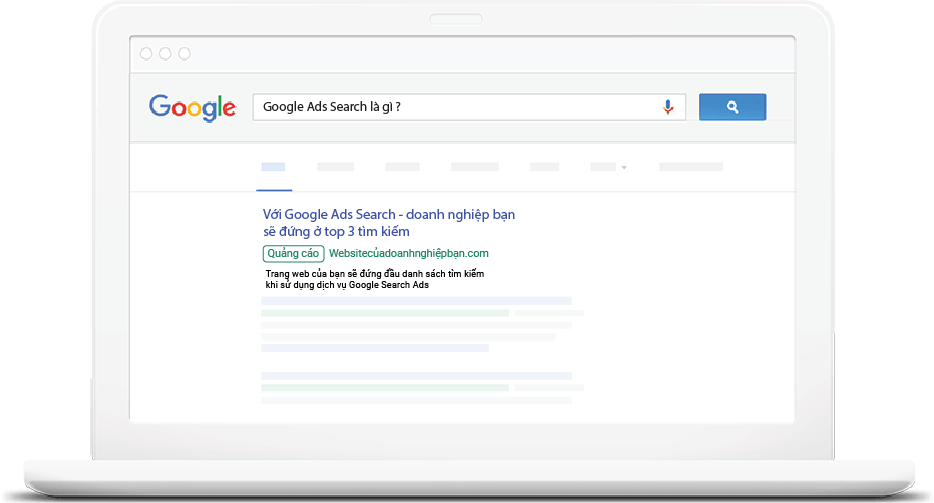Select the fourth placeholder search tab
Image resolution: width=934 pixels, height=503 pixels.
tap(475, 167)
